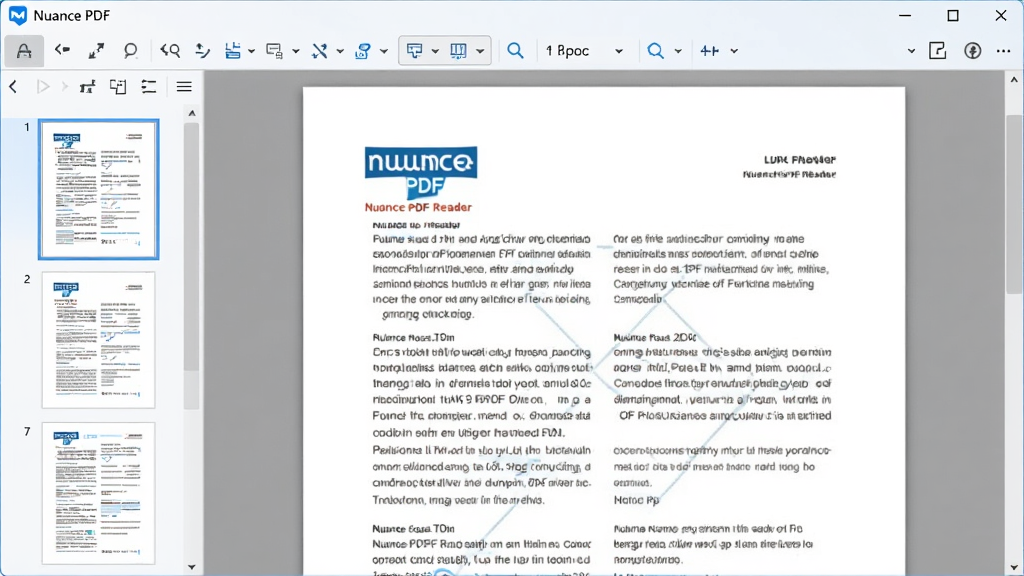Click the circled person account icon
1024x576 pixels.
click(x=972, y=50)
